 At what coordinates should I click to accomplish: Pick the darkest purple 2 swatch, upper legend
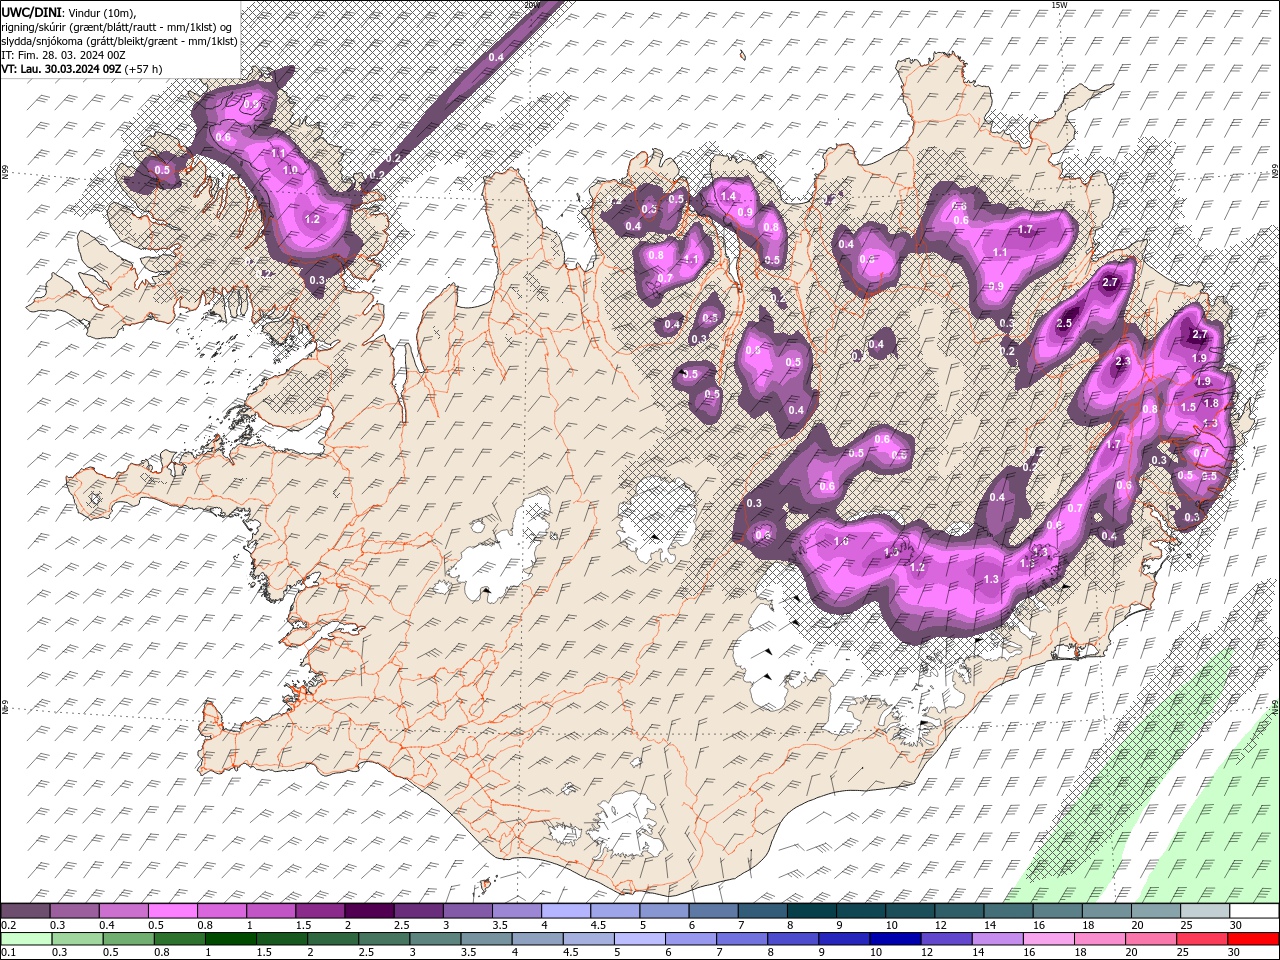point(369,911)
